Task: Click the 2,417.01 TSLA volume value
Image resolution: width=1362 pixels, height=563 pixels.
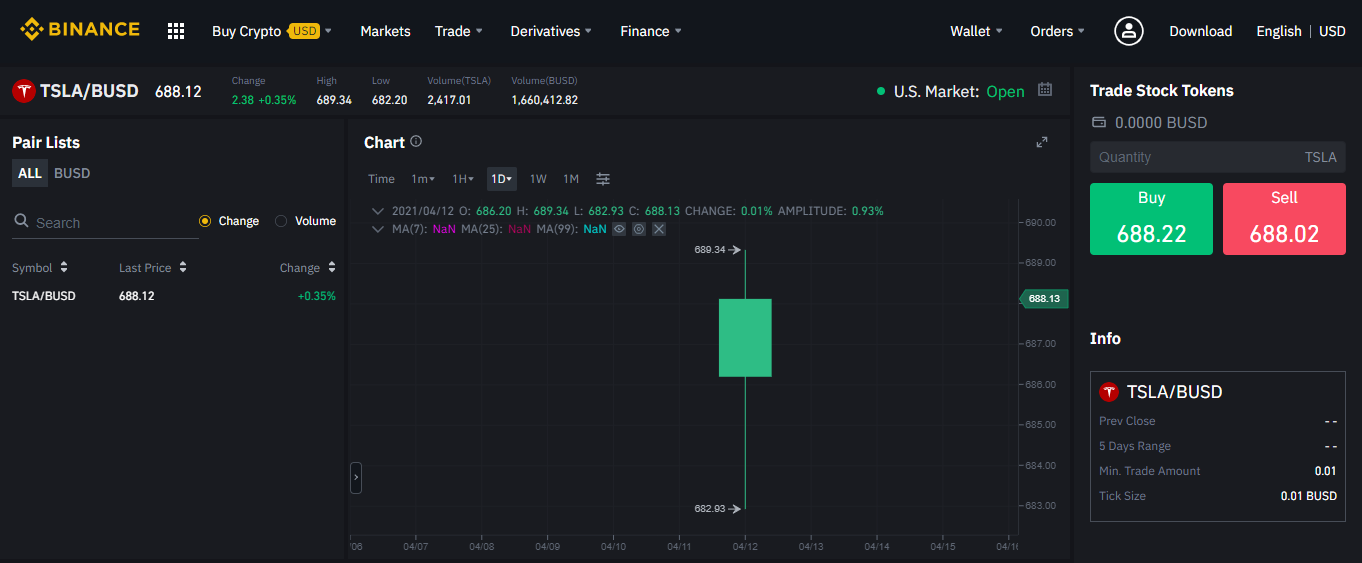Action: click(x=449, y=100)
